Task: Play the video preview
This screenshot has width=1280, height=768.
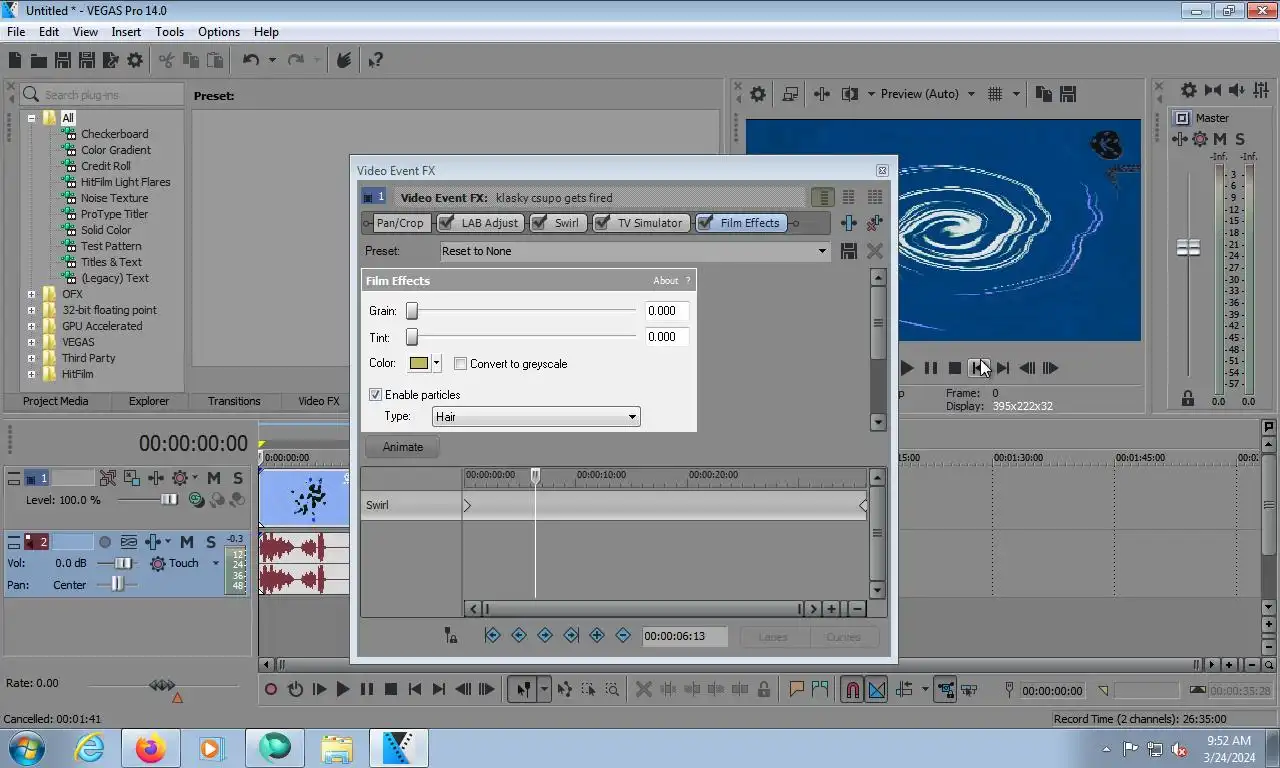Action: pos(907,368)
